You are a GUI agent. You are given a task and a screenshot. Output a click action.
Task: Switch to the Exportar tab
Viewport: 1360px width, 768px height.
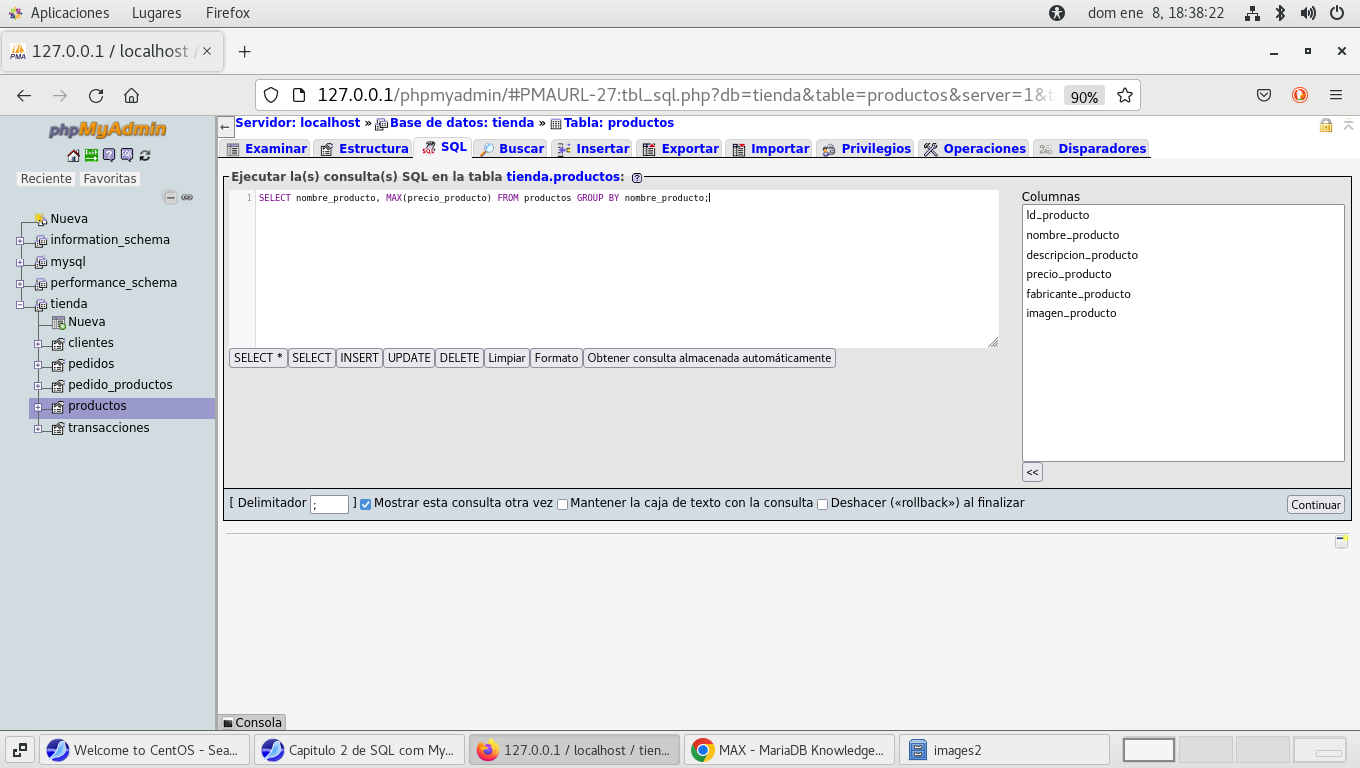point(680,149)
